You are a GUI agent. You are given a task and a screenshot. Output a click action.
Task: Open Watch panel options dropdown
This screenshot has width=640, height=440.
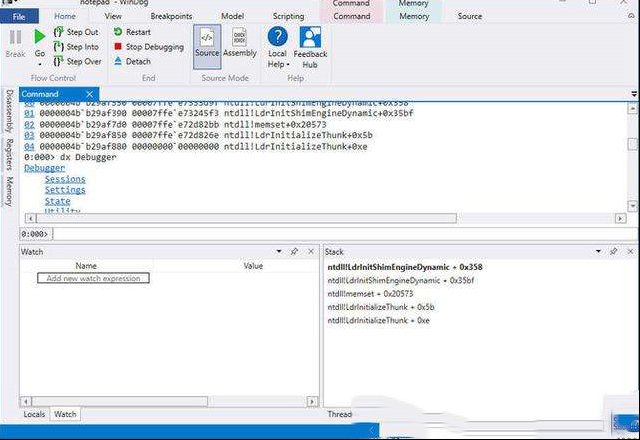tap(279, 251)
